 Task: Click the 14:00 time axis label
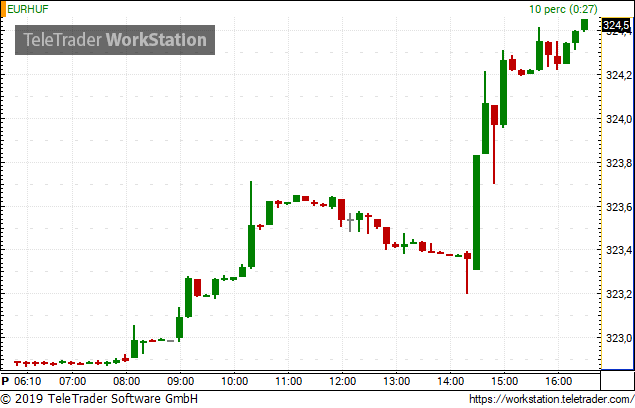point(451,381)
